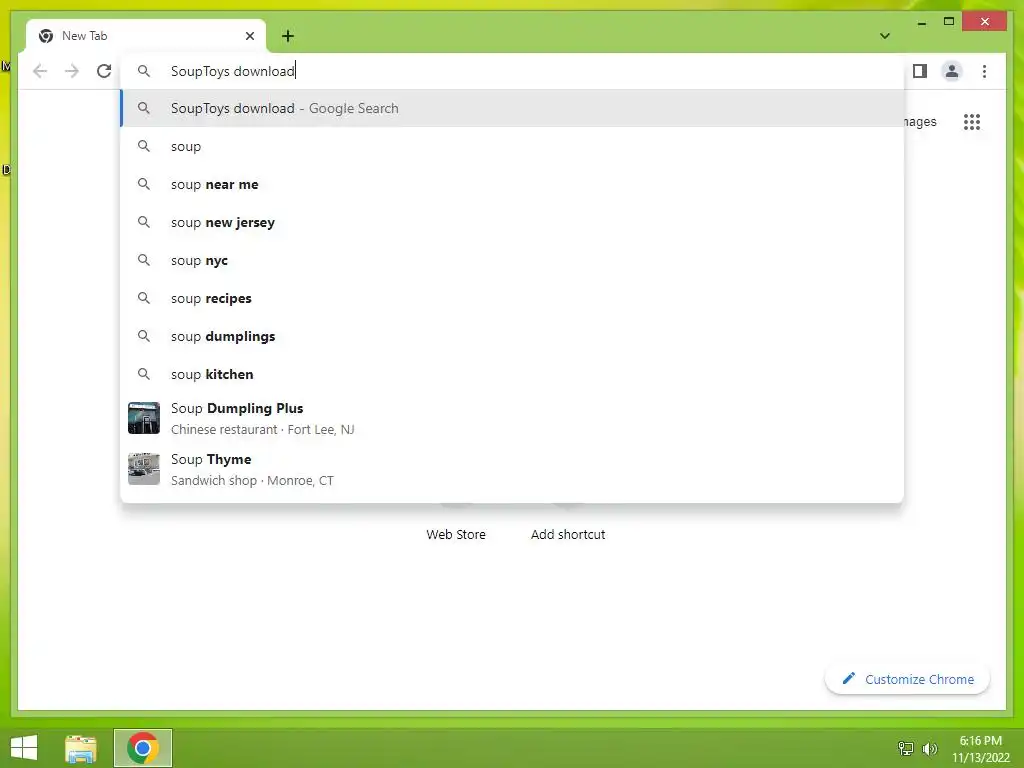
Task: Select the New Tab tab
Action: 146,36
